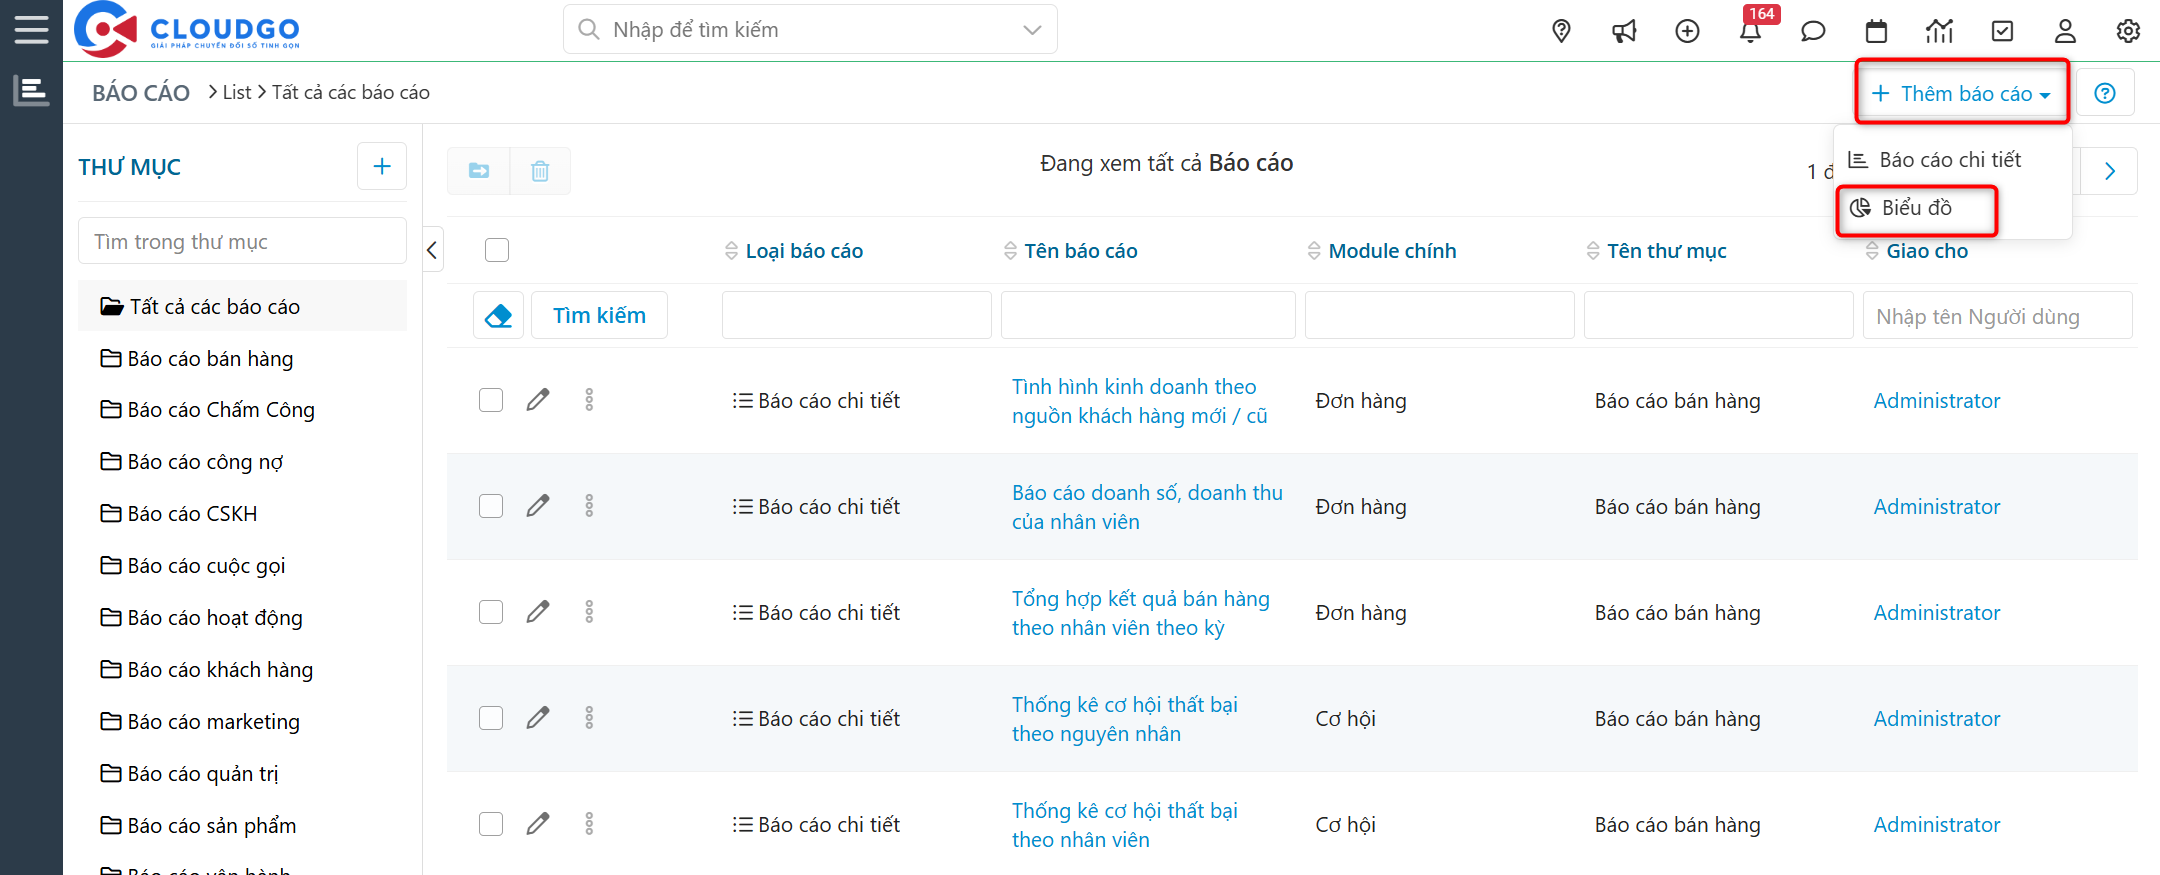This screenshot has height=875, width=2160.
Task: Click the location pin icon
Action: point(1561,31)
